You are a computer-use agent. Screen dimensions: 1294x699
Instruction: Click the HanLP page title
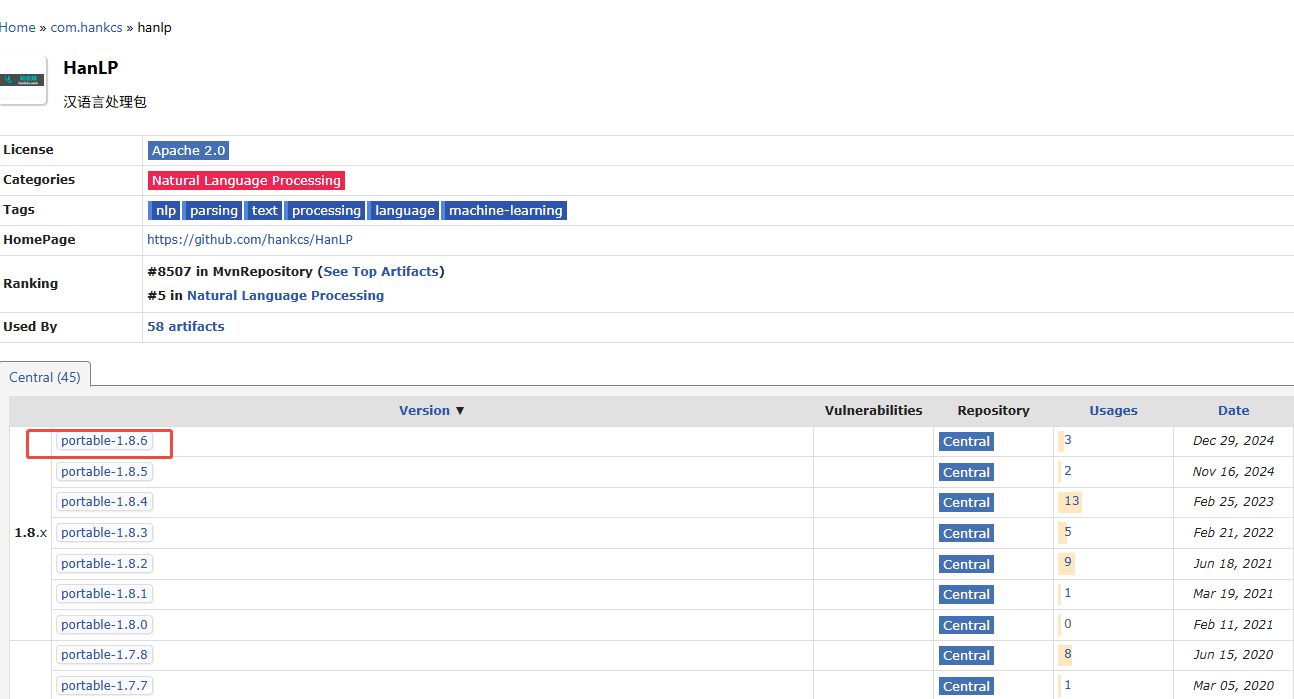tap(91, 68)
